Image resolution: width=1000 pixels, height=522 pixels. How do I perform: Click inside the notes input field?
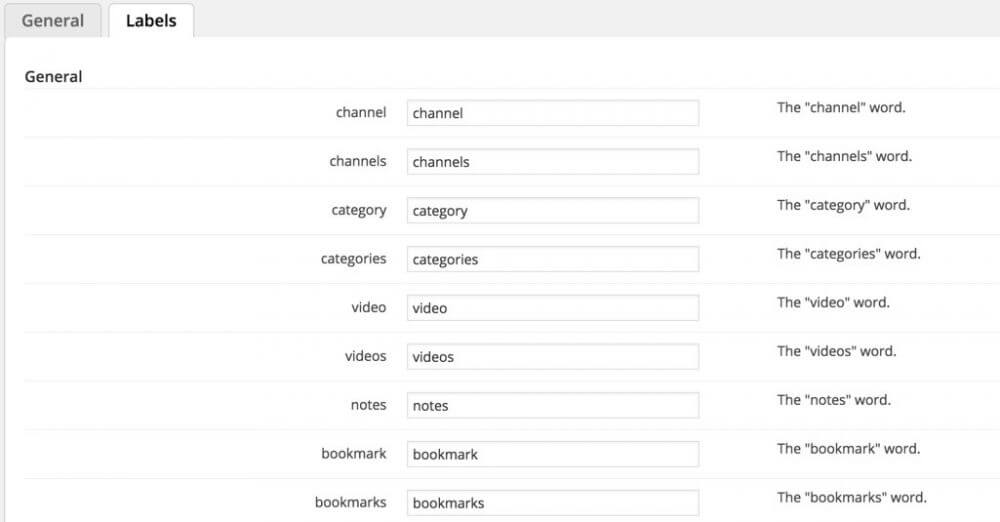[552, 406]
